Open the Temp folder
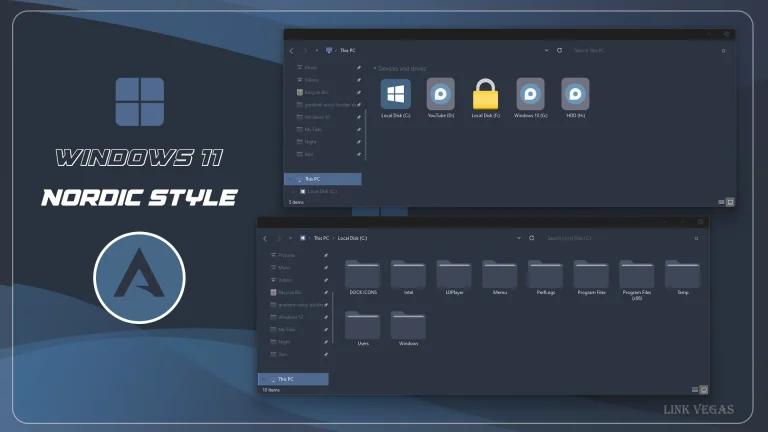 (x=683, y=277)
